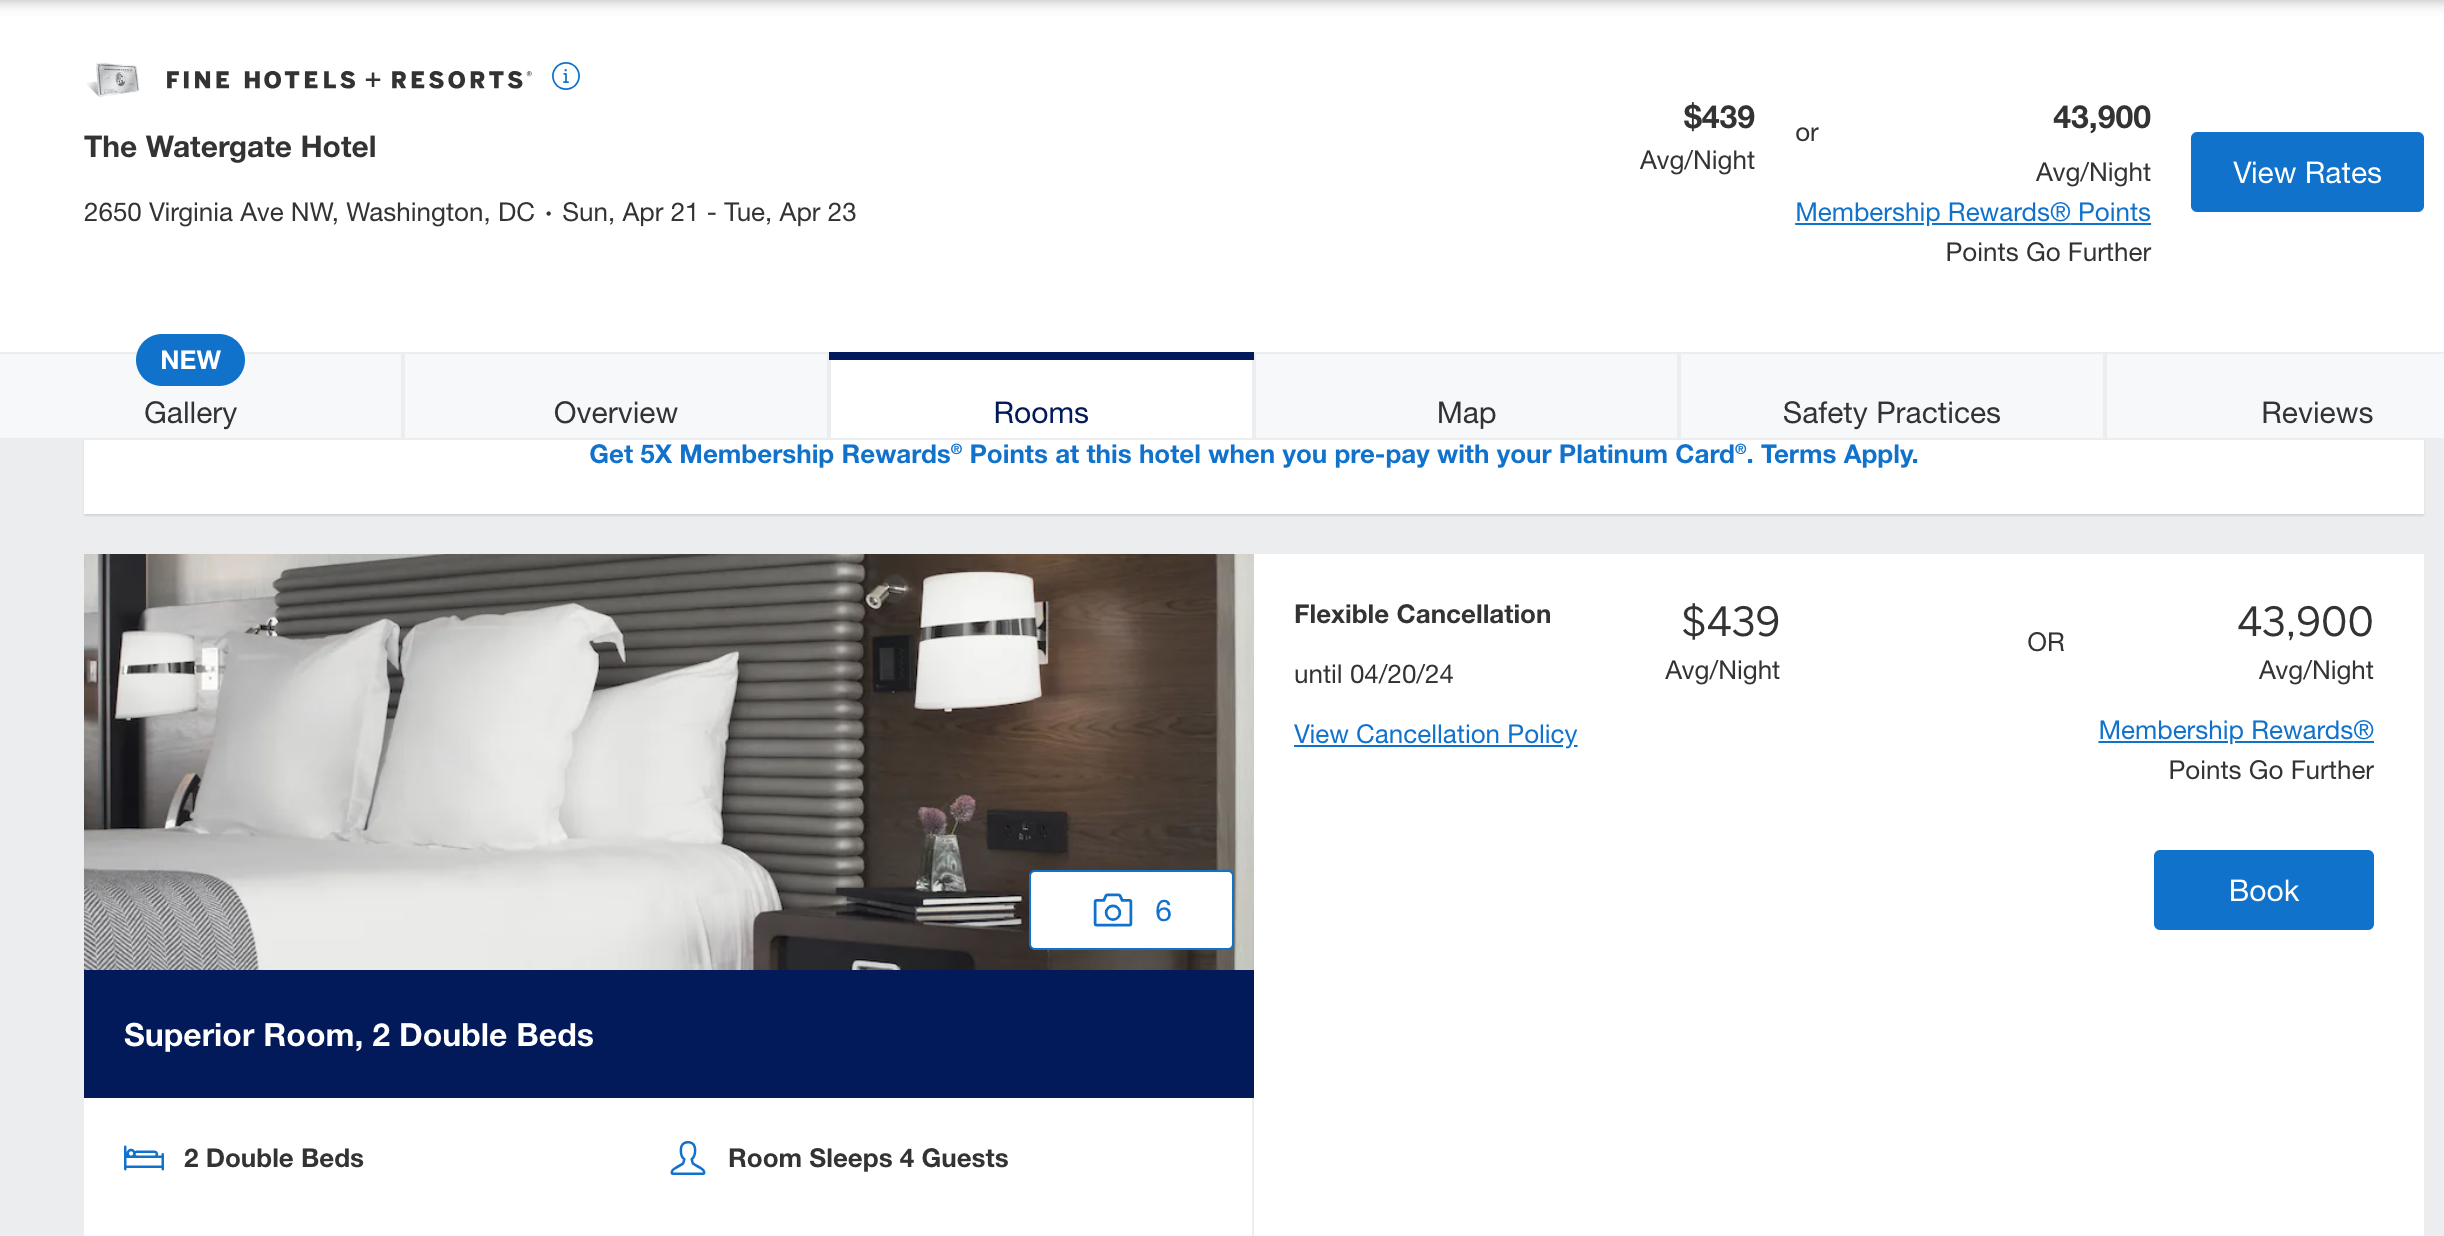The width and height of the screenshot is (2444, 1236).
Task: Click the Fine Hotels + Resorts info icon
Action: point(566,77)
